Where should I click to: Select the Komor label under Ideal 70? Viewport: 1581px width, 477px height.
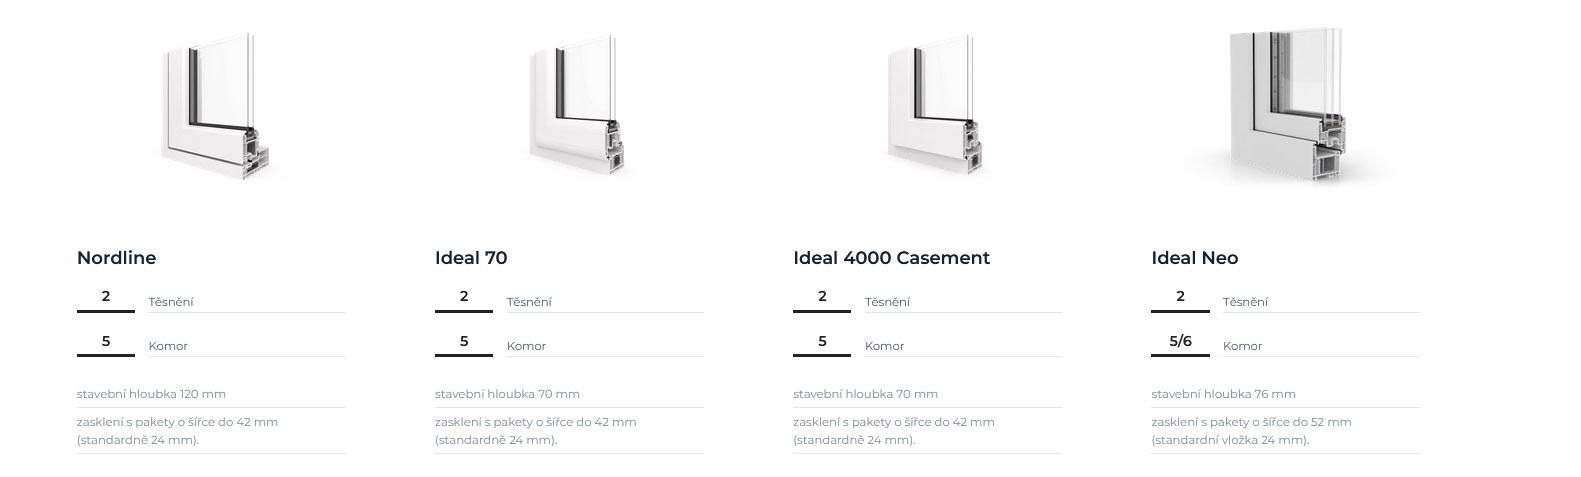pos(526,346)
